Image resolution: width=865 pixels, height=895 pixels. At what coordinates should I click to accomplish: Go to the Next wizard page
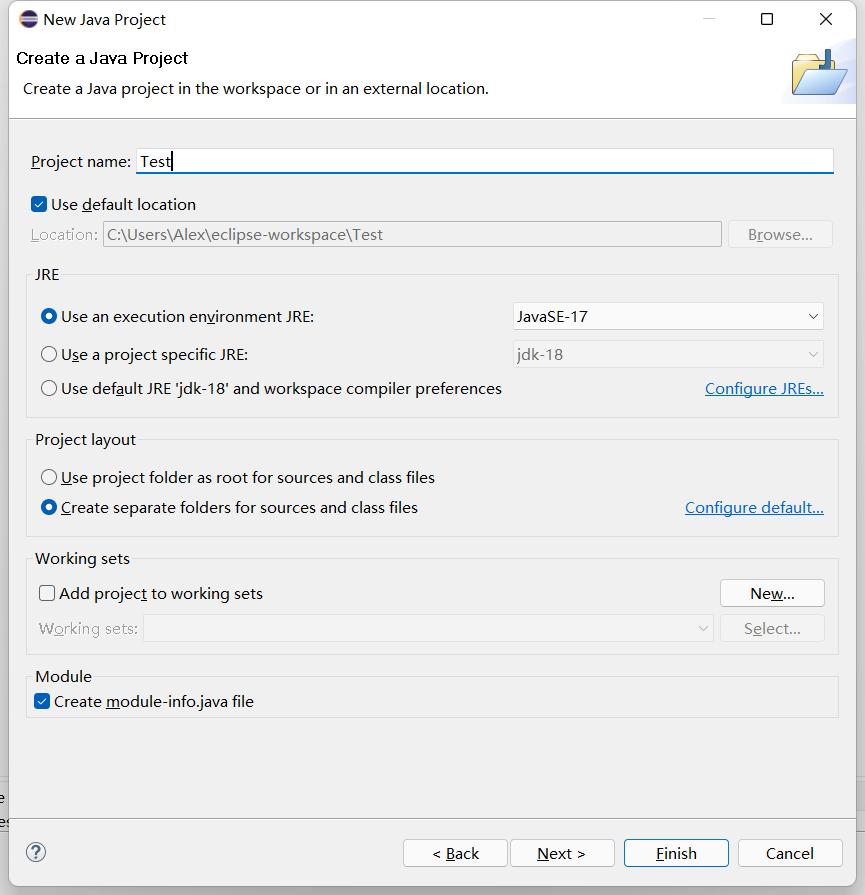tap(561, 853)
